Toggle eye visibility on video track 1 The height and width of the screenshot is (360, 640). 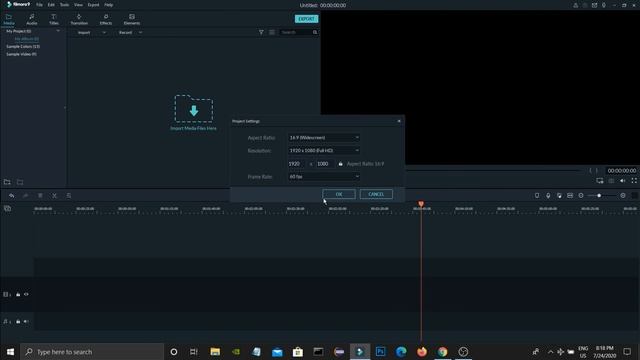(x=26, y=294)
